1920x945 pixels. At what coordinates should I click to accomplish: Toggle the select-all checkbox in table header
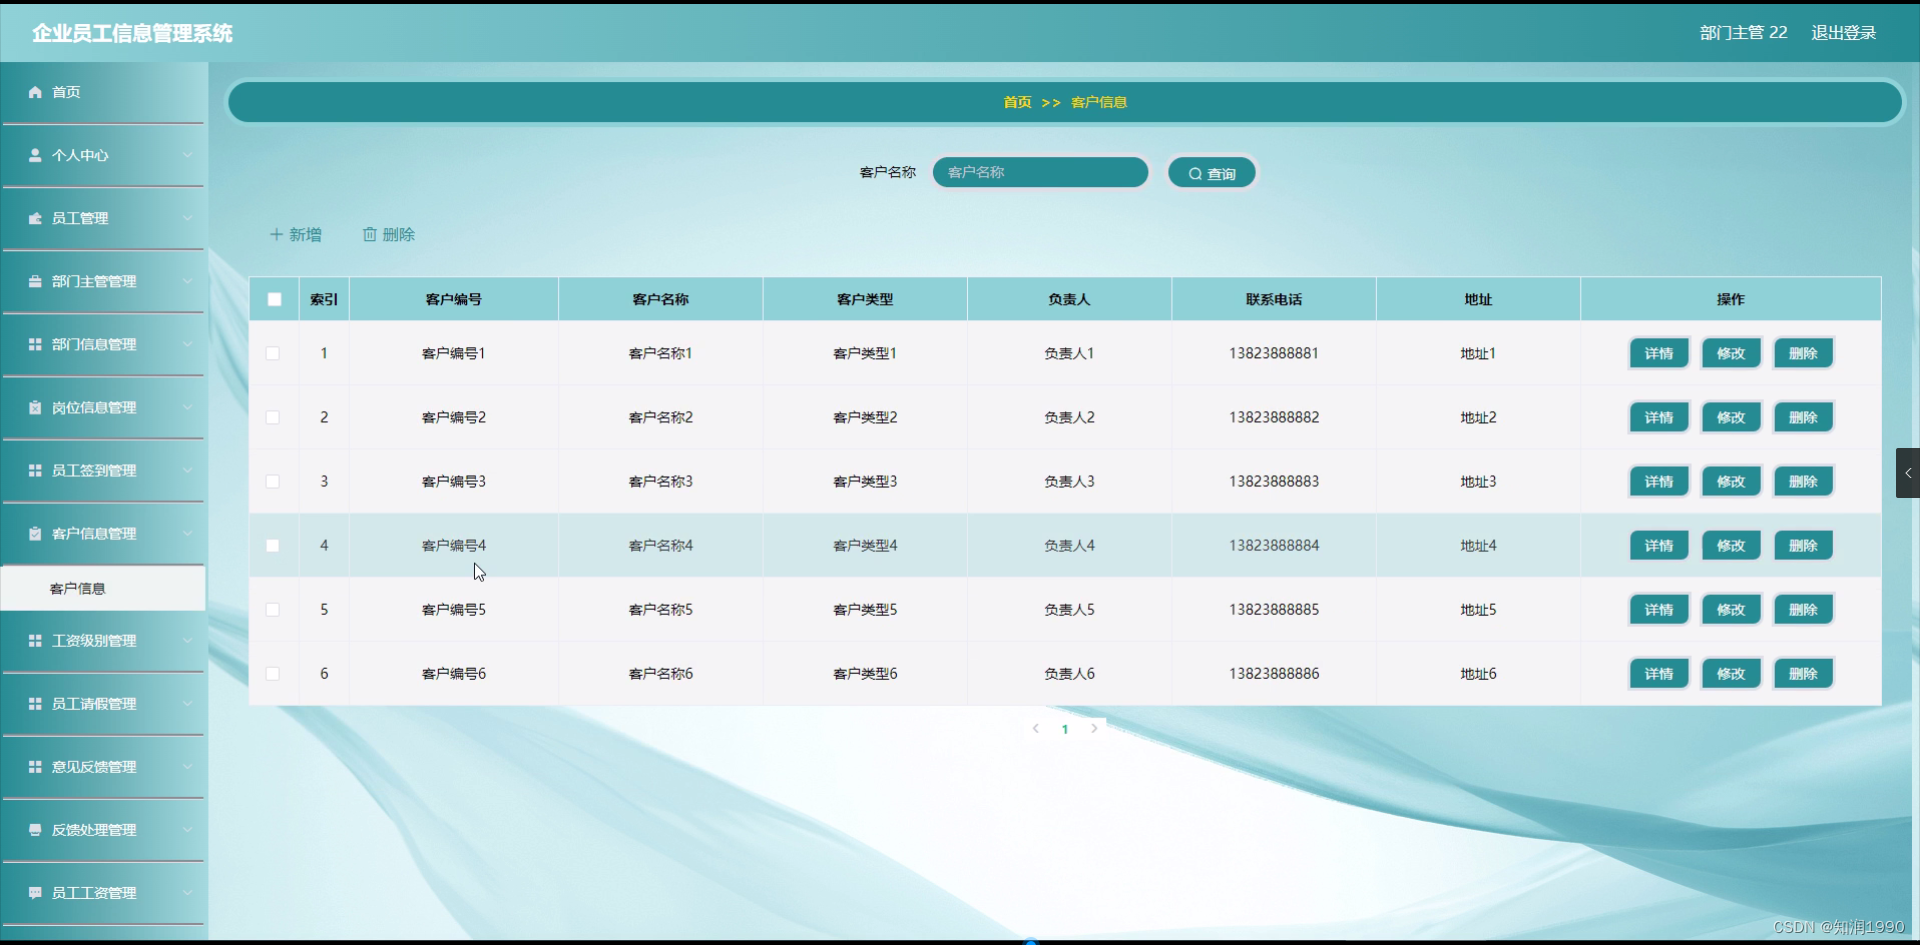coord(274,298)
